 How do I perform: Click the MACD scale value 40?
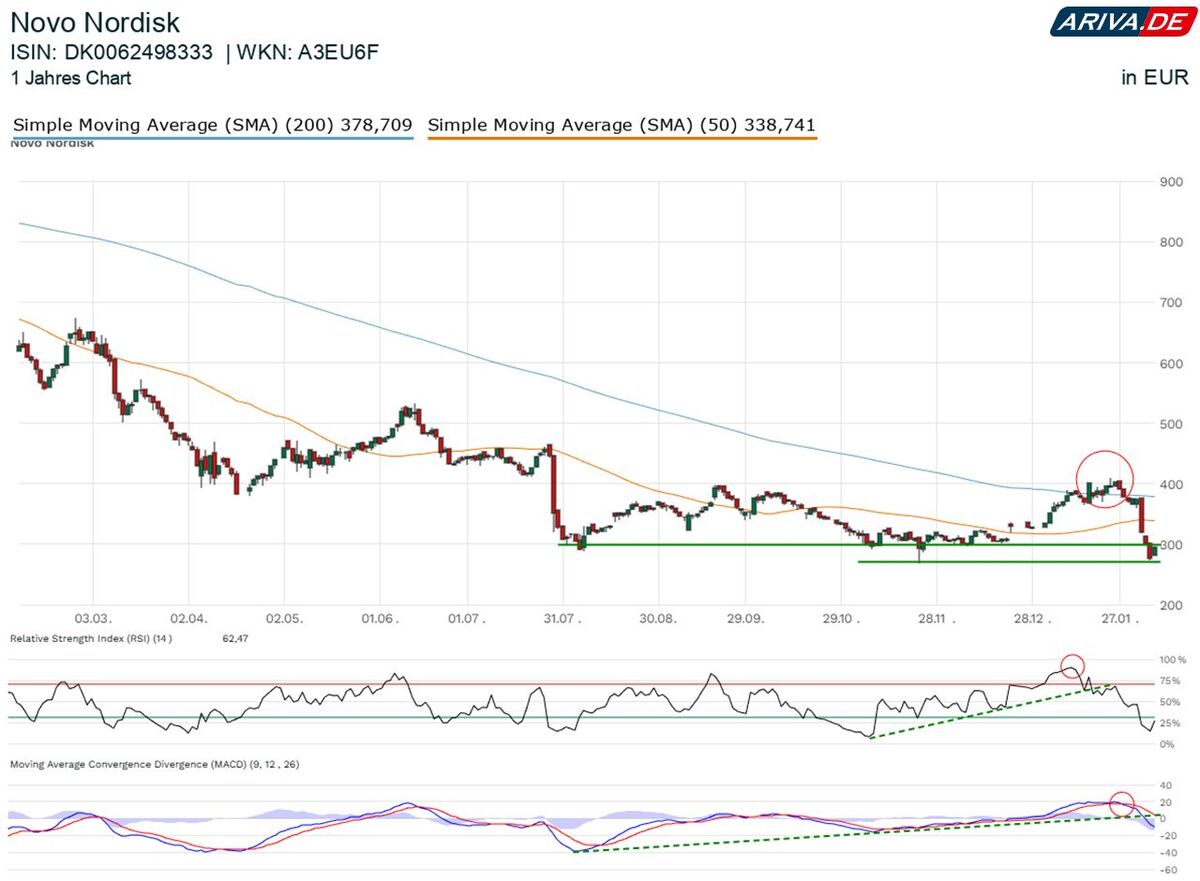[x=1166, y=785]
